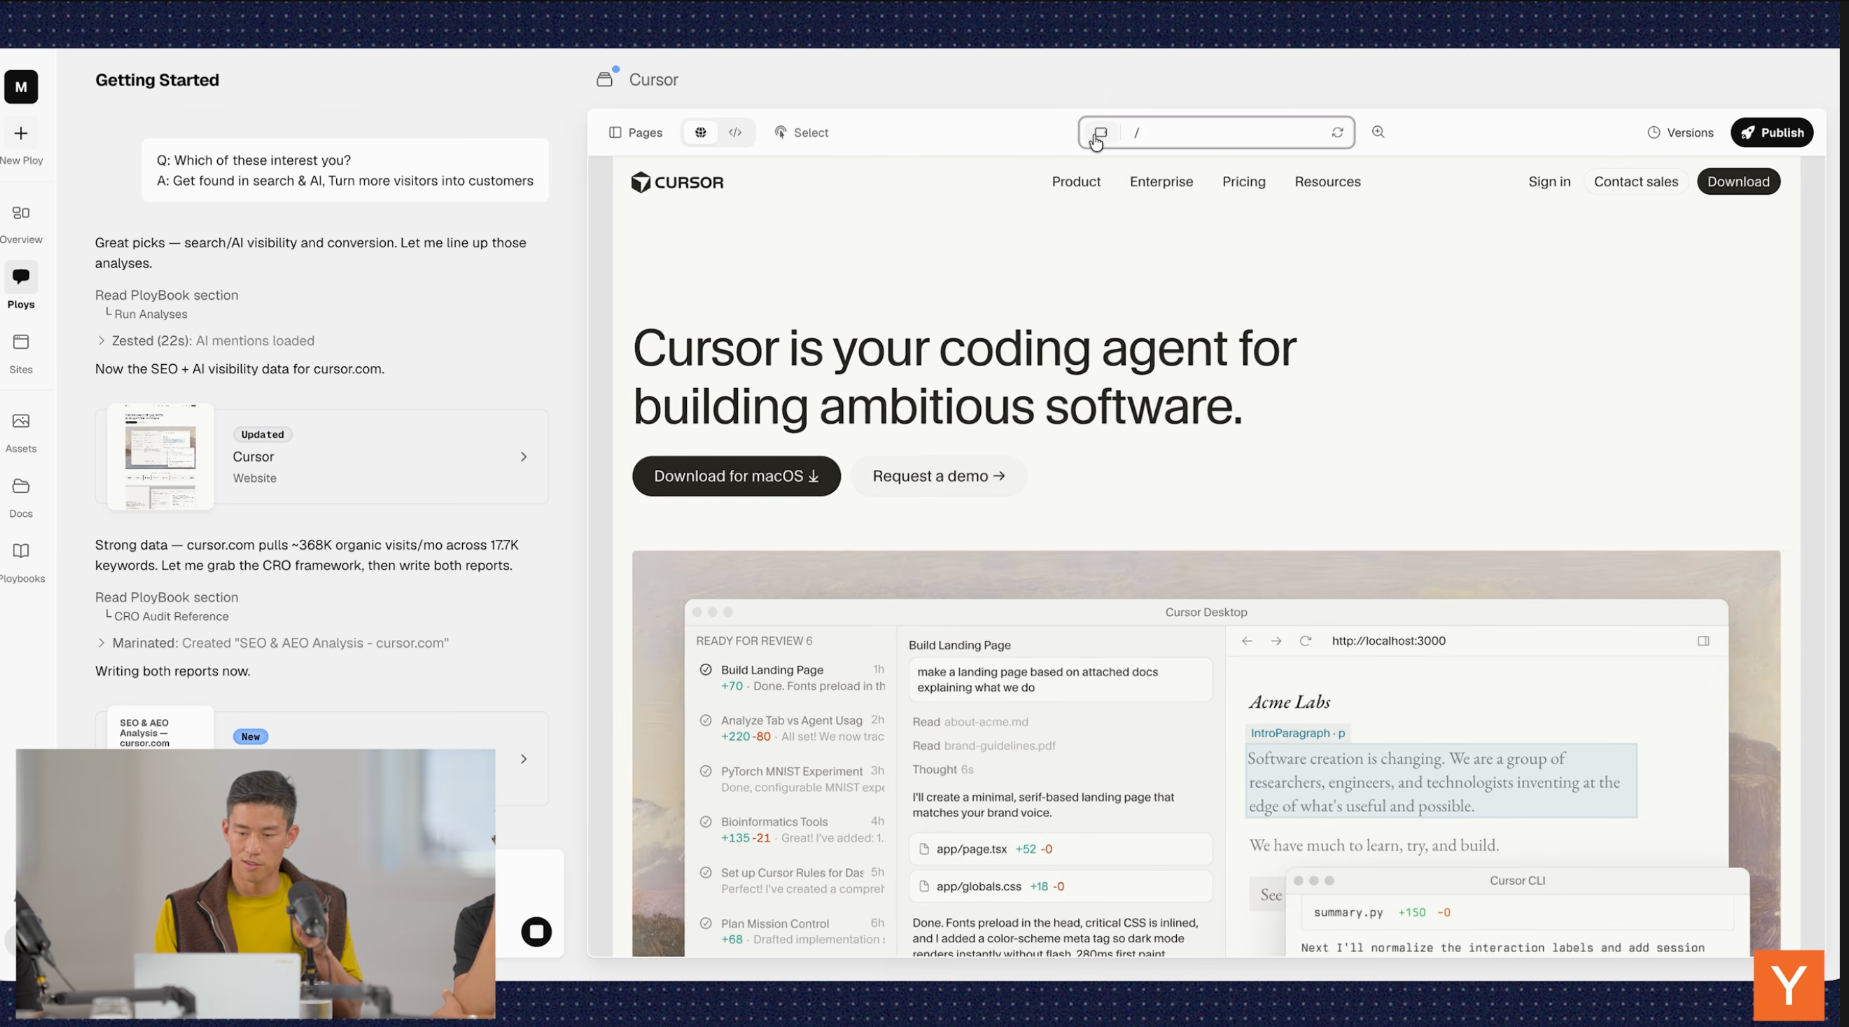
Task: Click reload icon beside localhost URL
Action: pyautogui.click(x=1305, y=641)
